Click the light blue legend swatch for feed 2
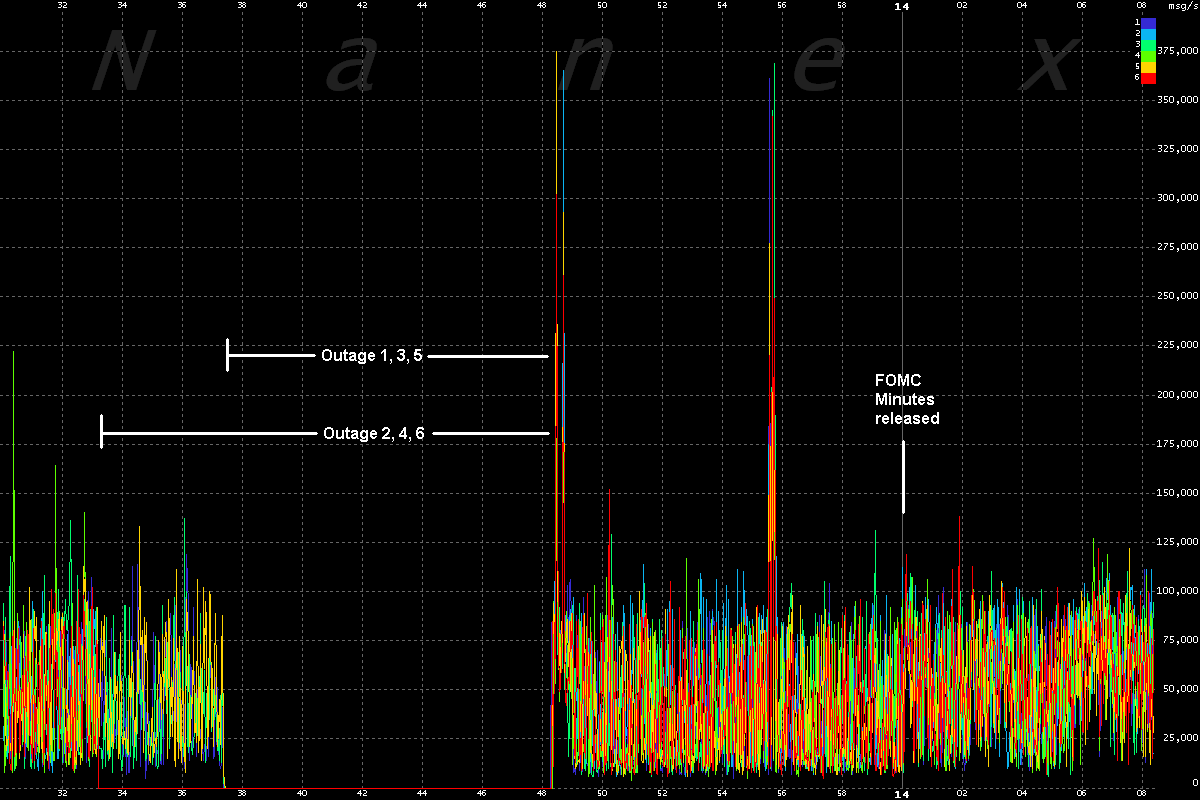Viewport: 1200px width, 800px height. click(x=1150, y=33)
